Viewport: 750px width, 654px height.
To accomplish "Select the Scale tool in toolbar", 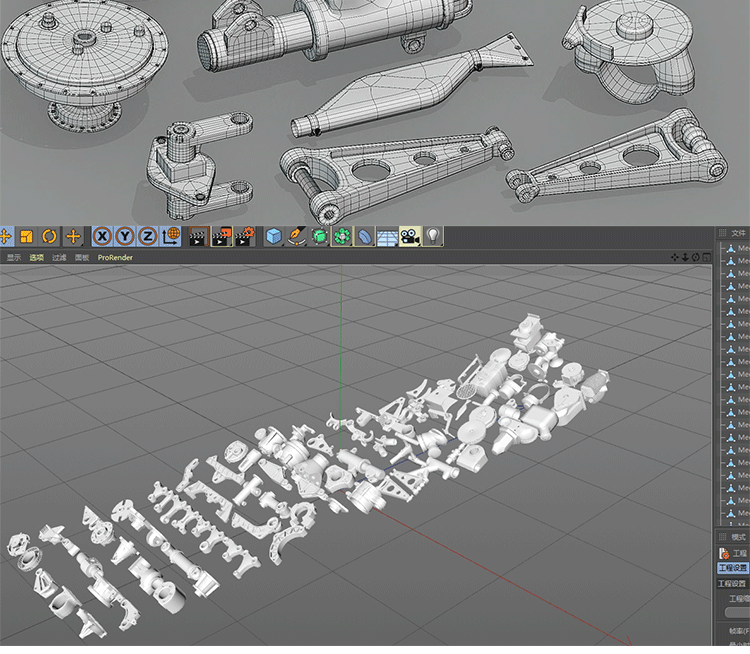I will [27, 237].
